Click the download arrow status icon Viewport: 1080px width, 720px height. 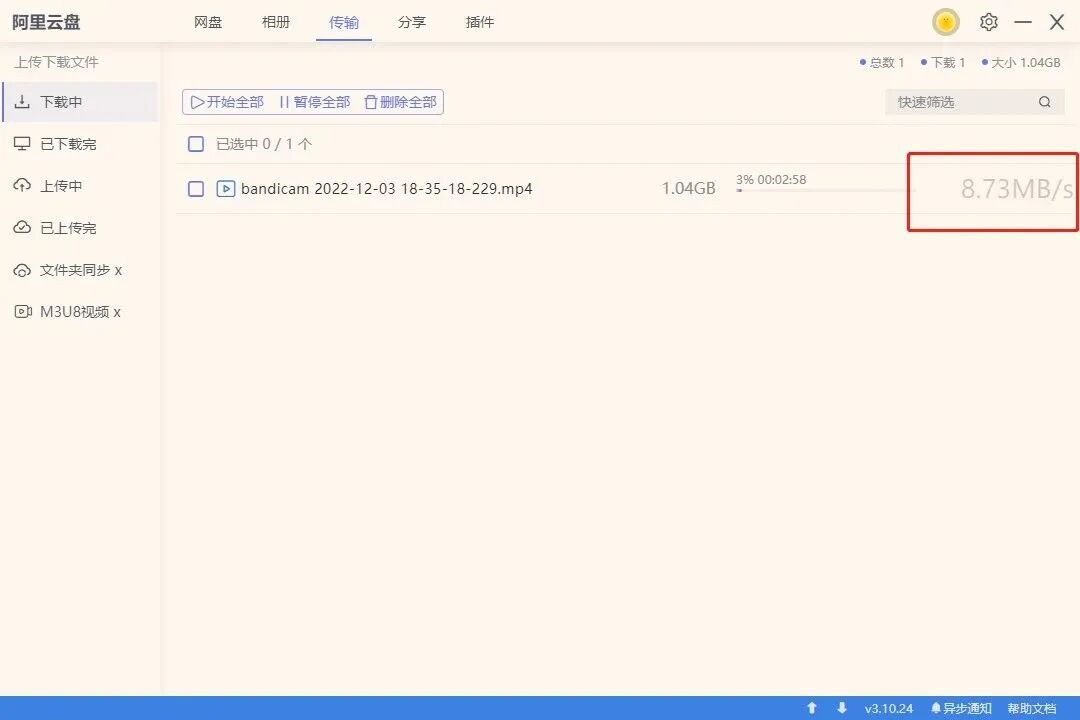click(842, 708)
